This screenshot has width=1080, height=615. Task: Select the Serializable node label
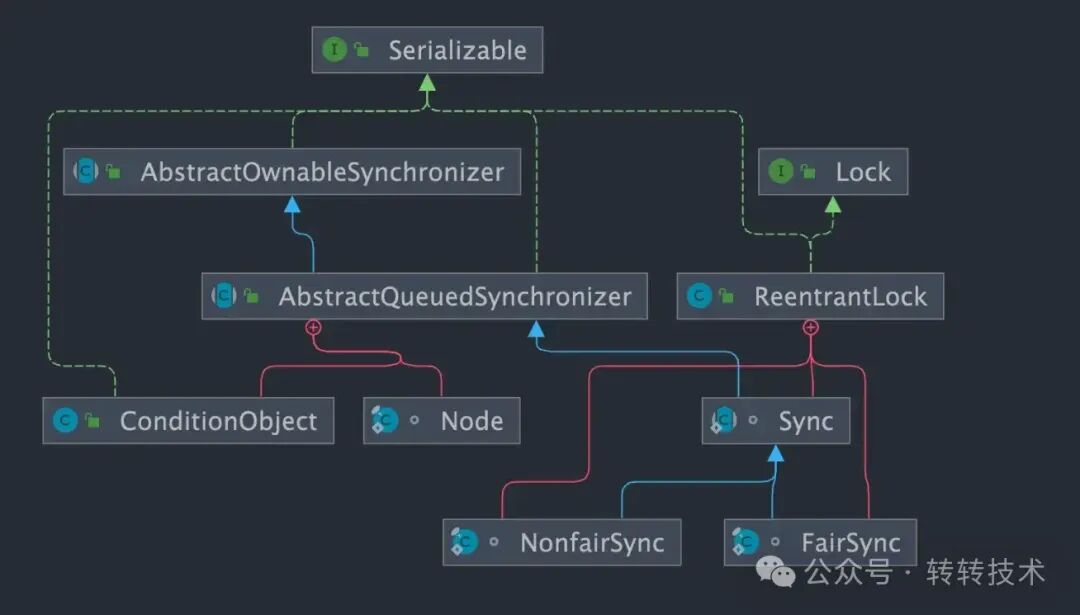click(x=457, y=50)
